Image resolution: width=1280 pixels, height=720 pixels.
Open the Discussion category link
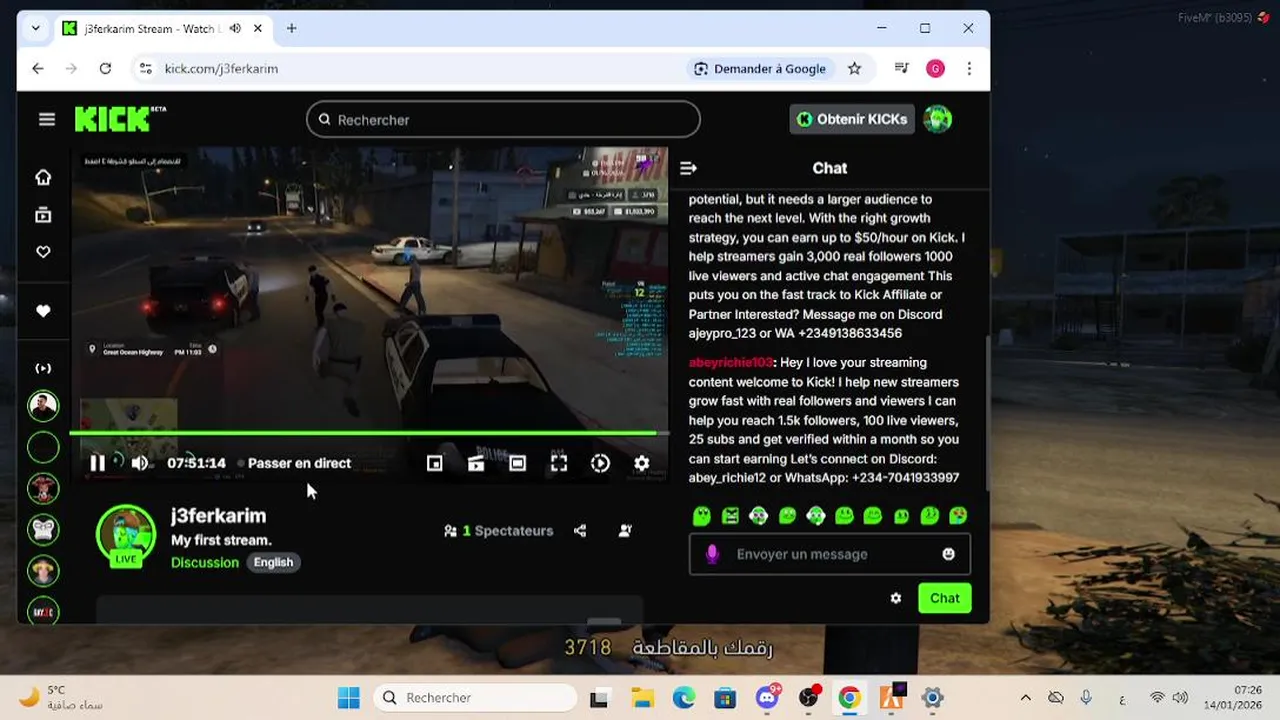coord(205,562)
